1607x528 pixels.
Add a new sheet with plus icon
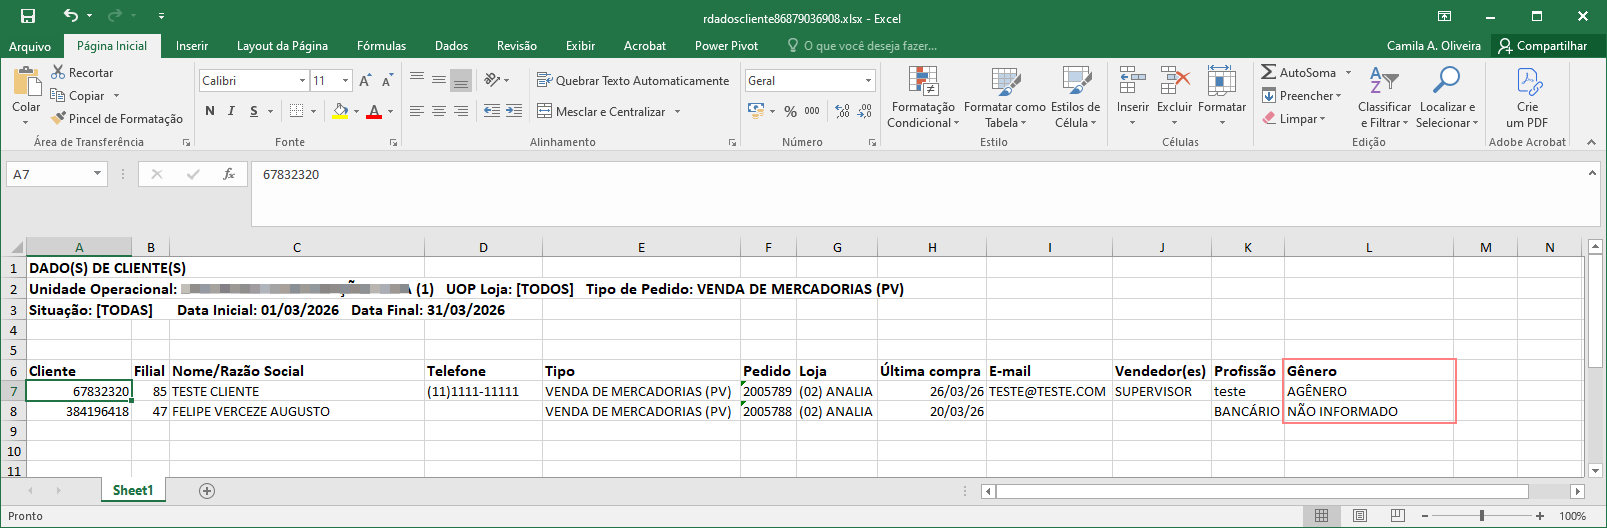pos(207,491)
